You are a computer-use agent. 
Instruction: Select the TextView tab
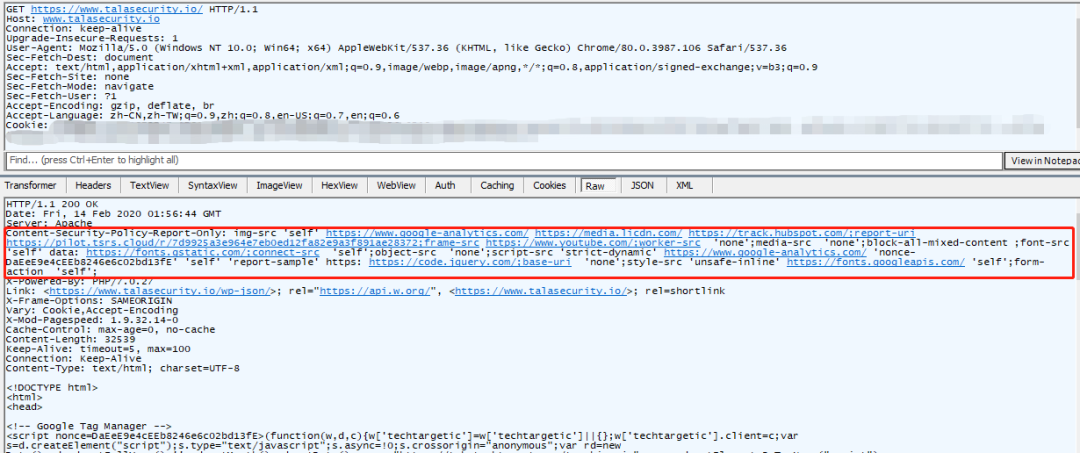click(x=149, y=186)
